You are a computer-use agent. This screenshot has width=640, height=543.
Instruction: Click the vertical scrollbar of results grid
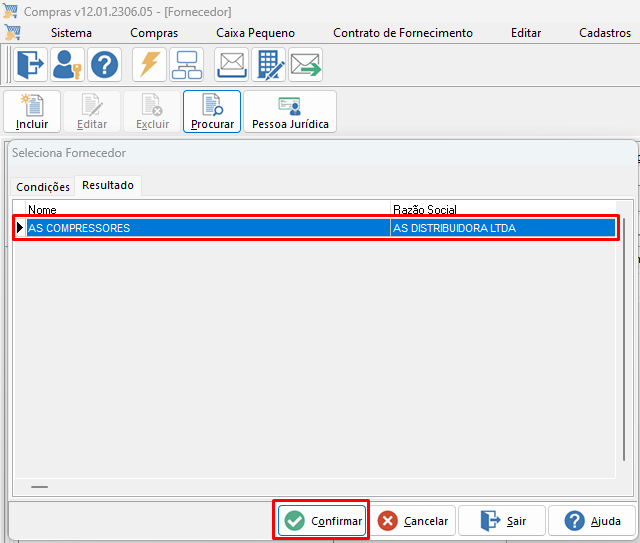pyautogui.click(x=624, y=340)
